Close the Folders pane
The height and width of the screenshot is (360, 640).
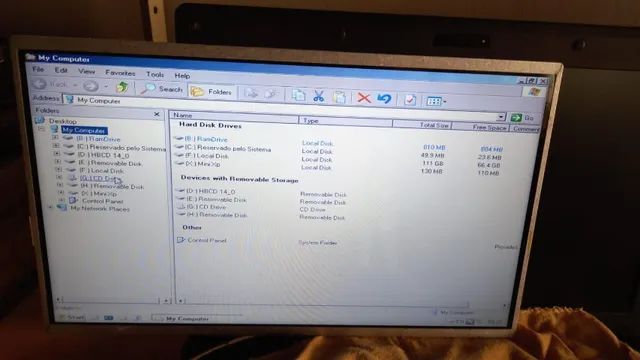tap(157, 114)
